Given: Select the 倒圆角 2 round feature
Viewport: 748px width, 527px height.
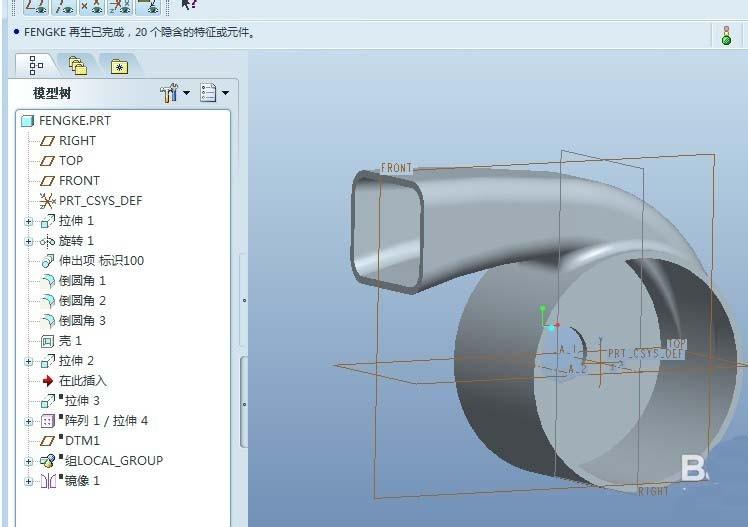Looking at the screenshot, I should [81, 301].
